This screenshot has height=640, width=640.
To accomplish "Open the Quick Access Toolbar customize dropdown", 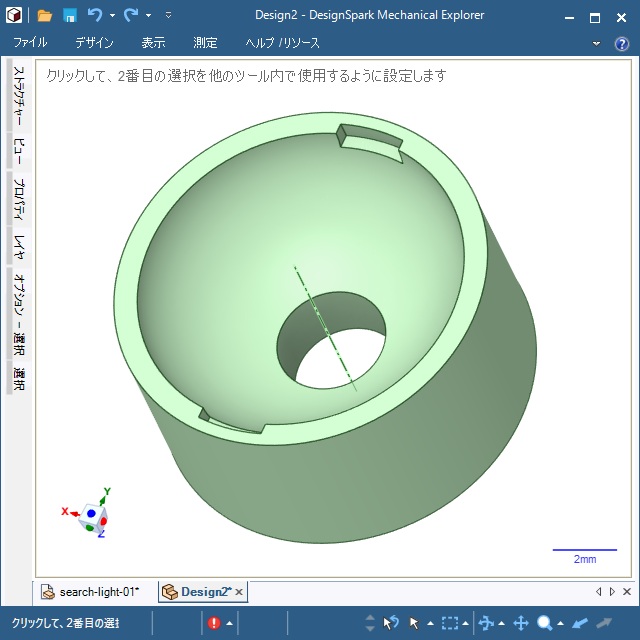I will click(x=168, y=16).
